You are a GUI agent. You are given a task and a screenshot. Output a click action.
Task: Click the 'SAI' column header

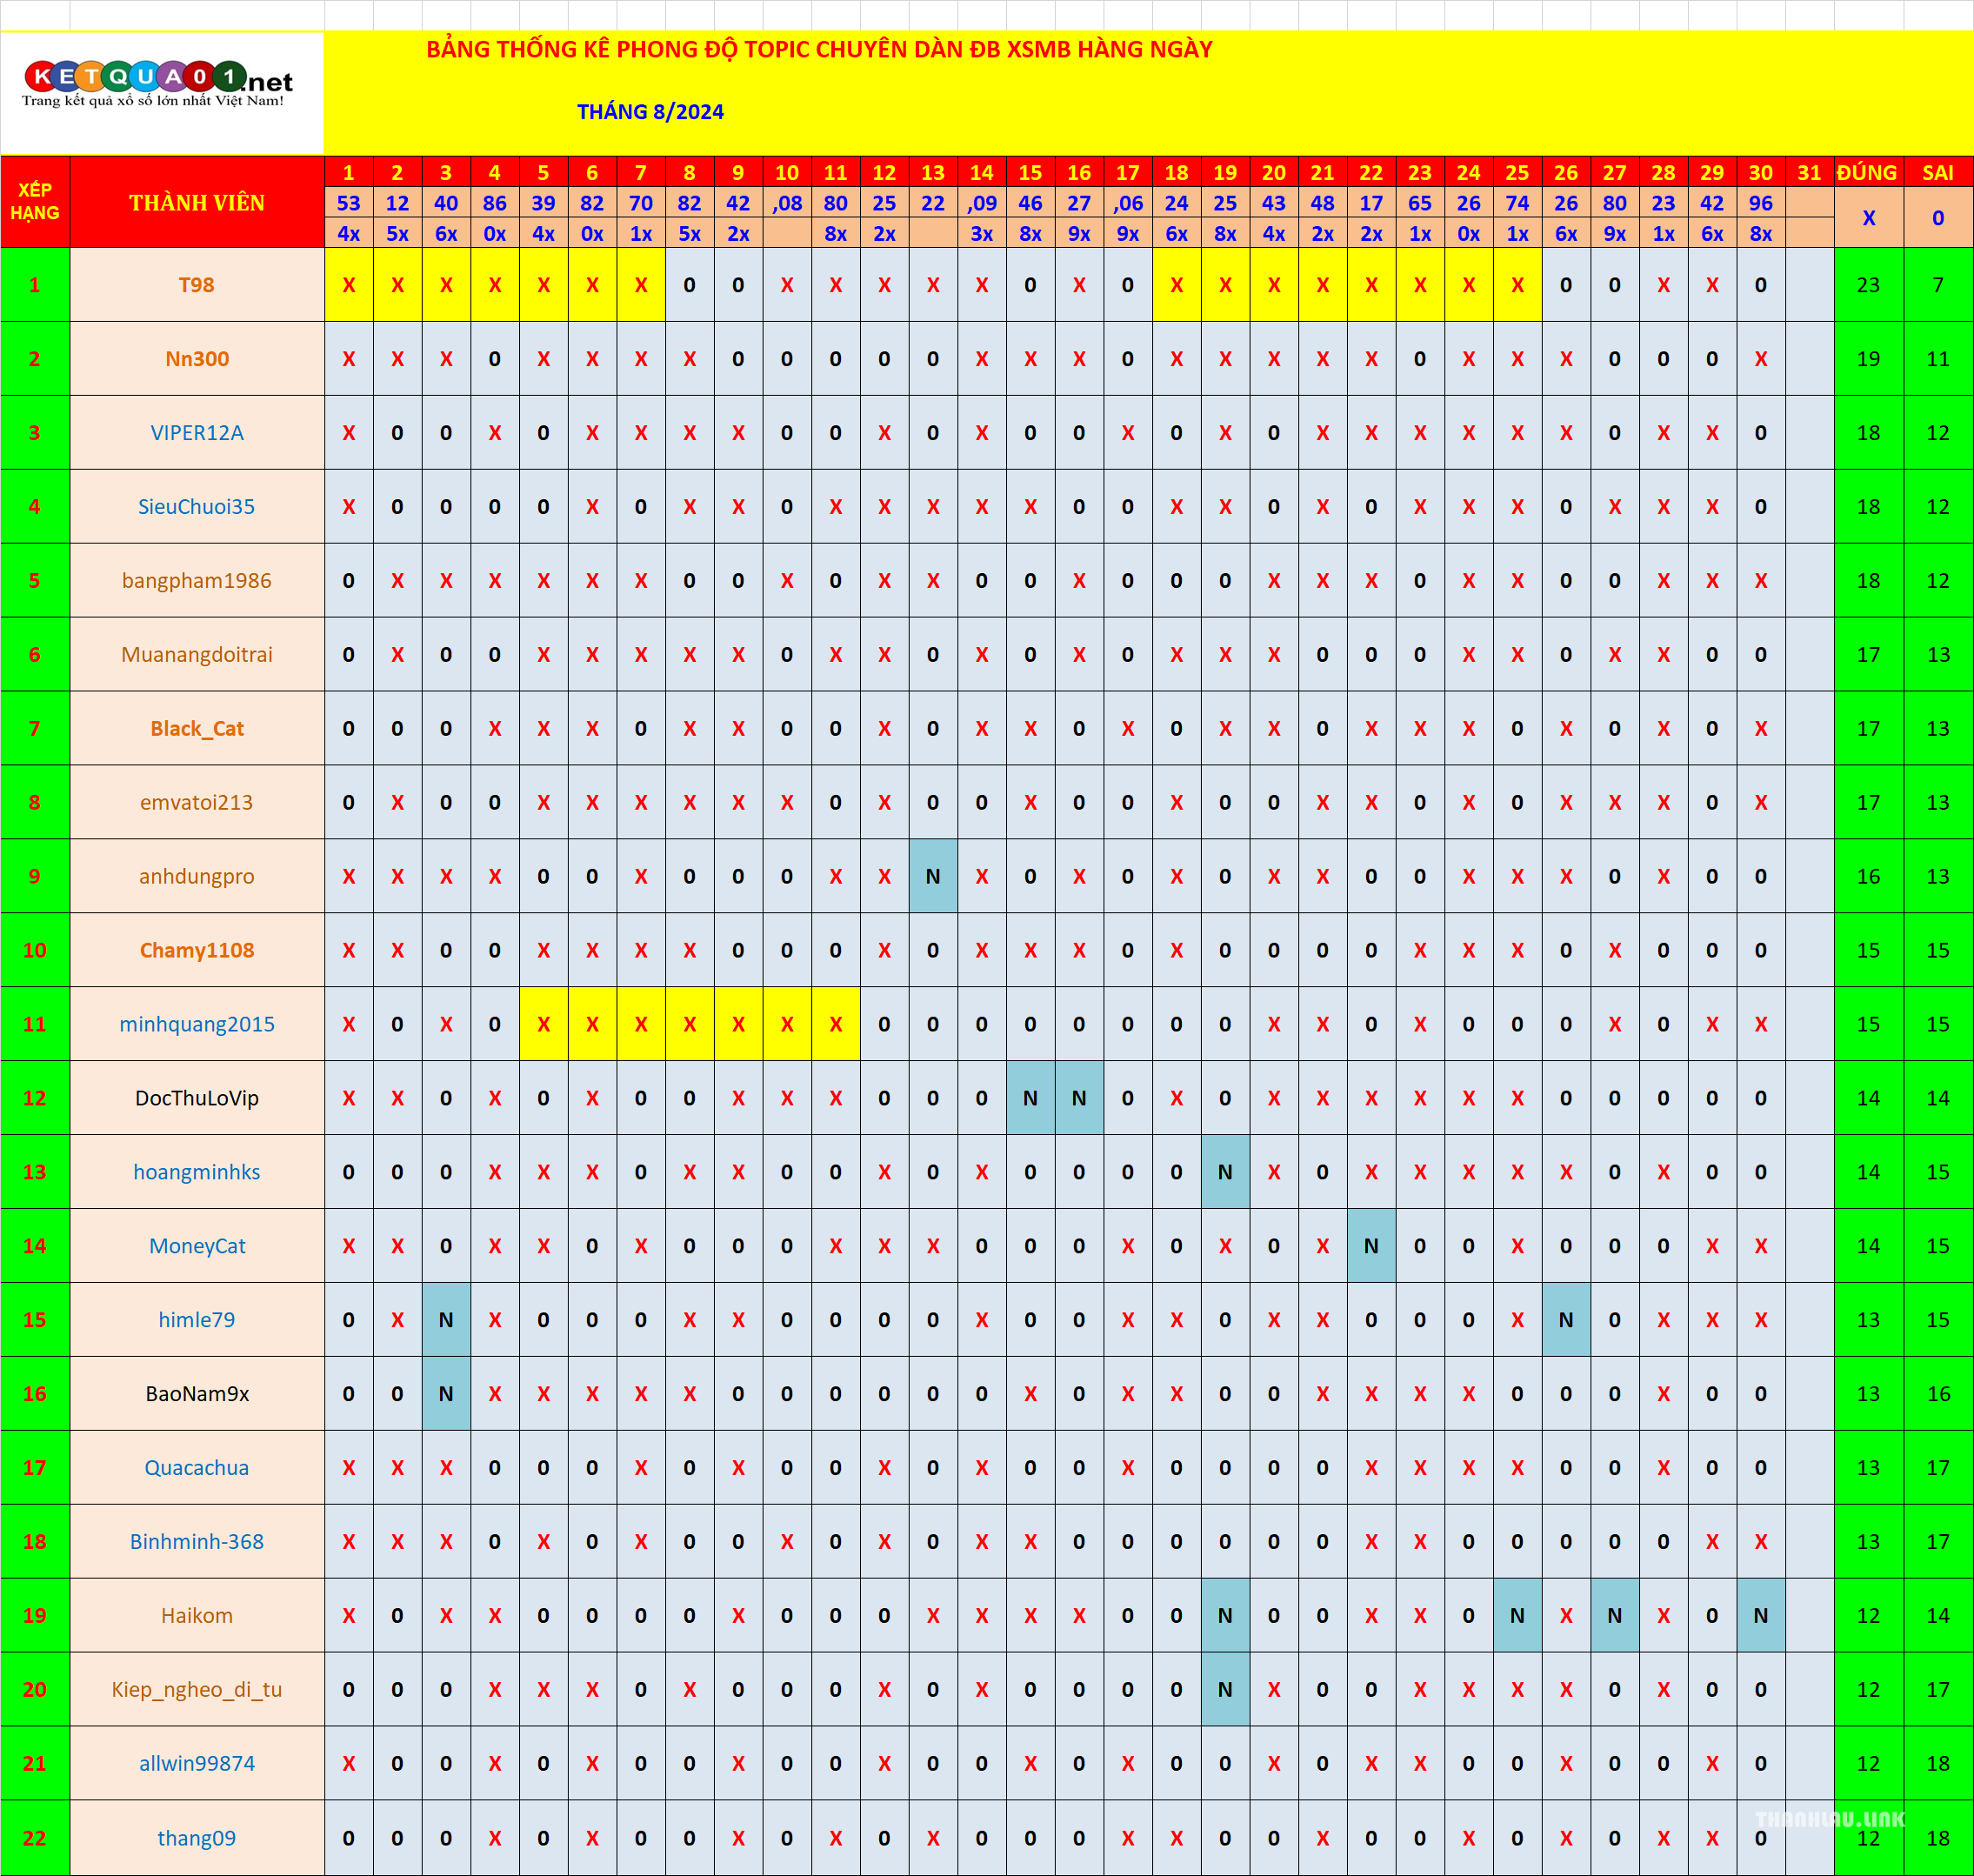click(1938, 172)
